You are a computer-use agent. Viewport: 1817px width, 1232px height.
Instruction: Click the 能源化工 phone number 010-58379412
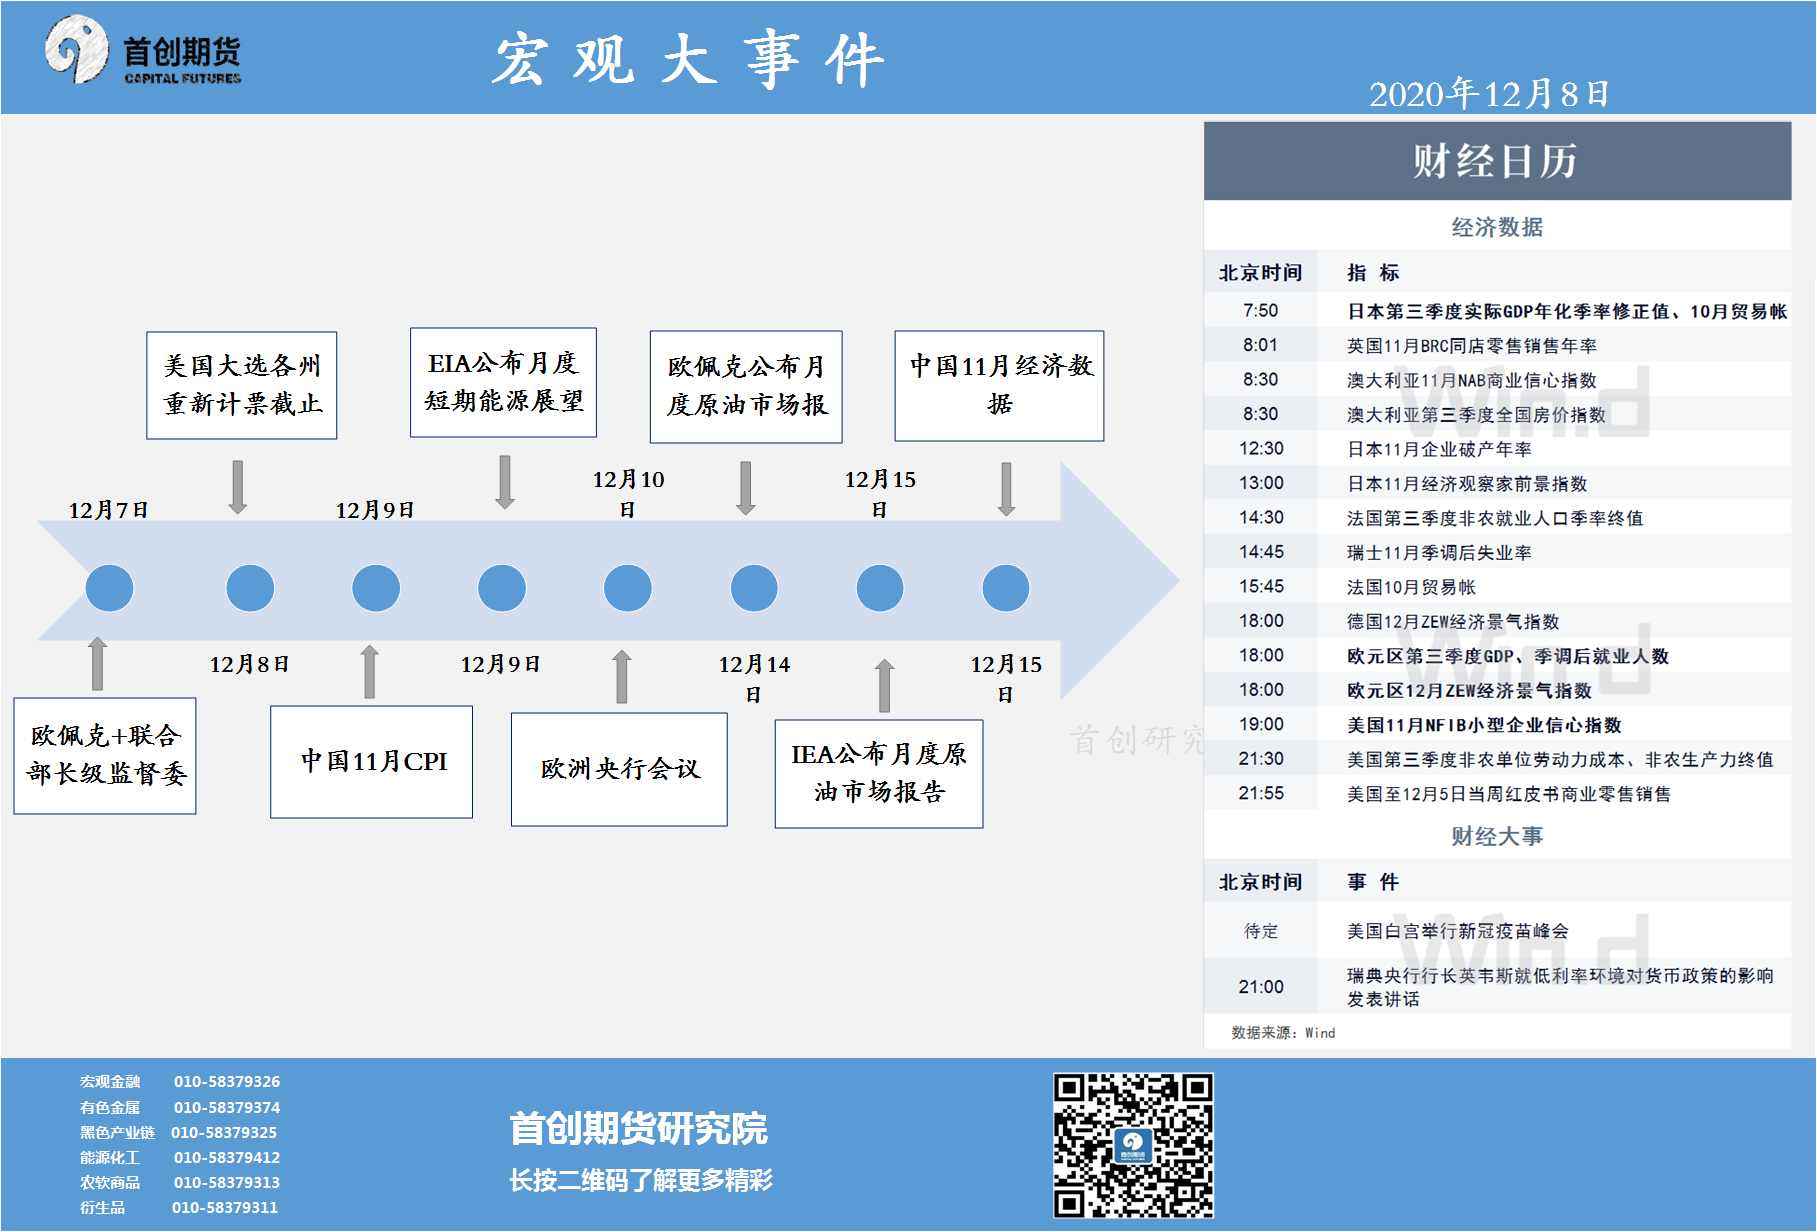coord(227,1158)
